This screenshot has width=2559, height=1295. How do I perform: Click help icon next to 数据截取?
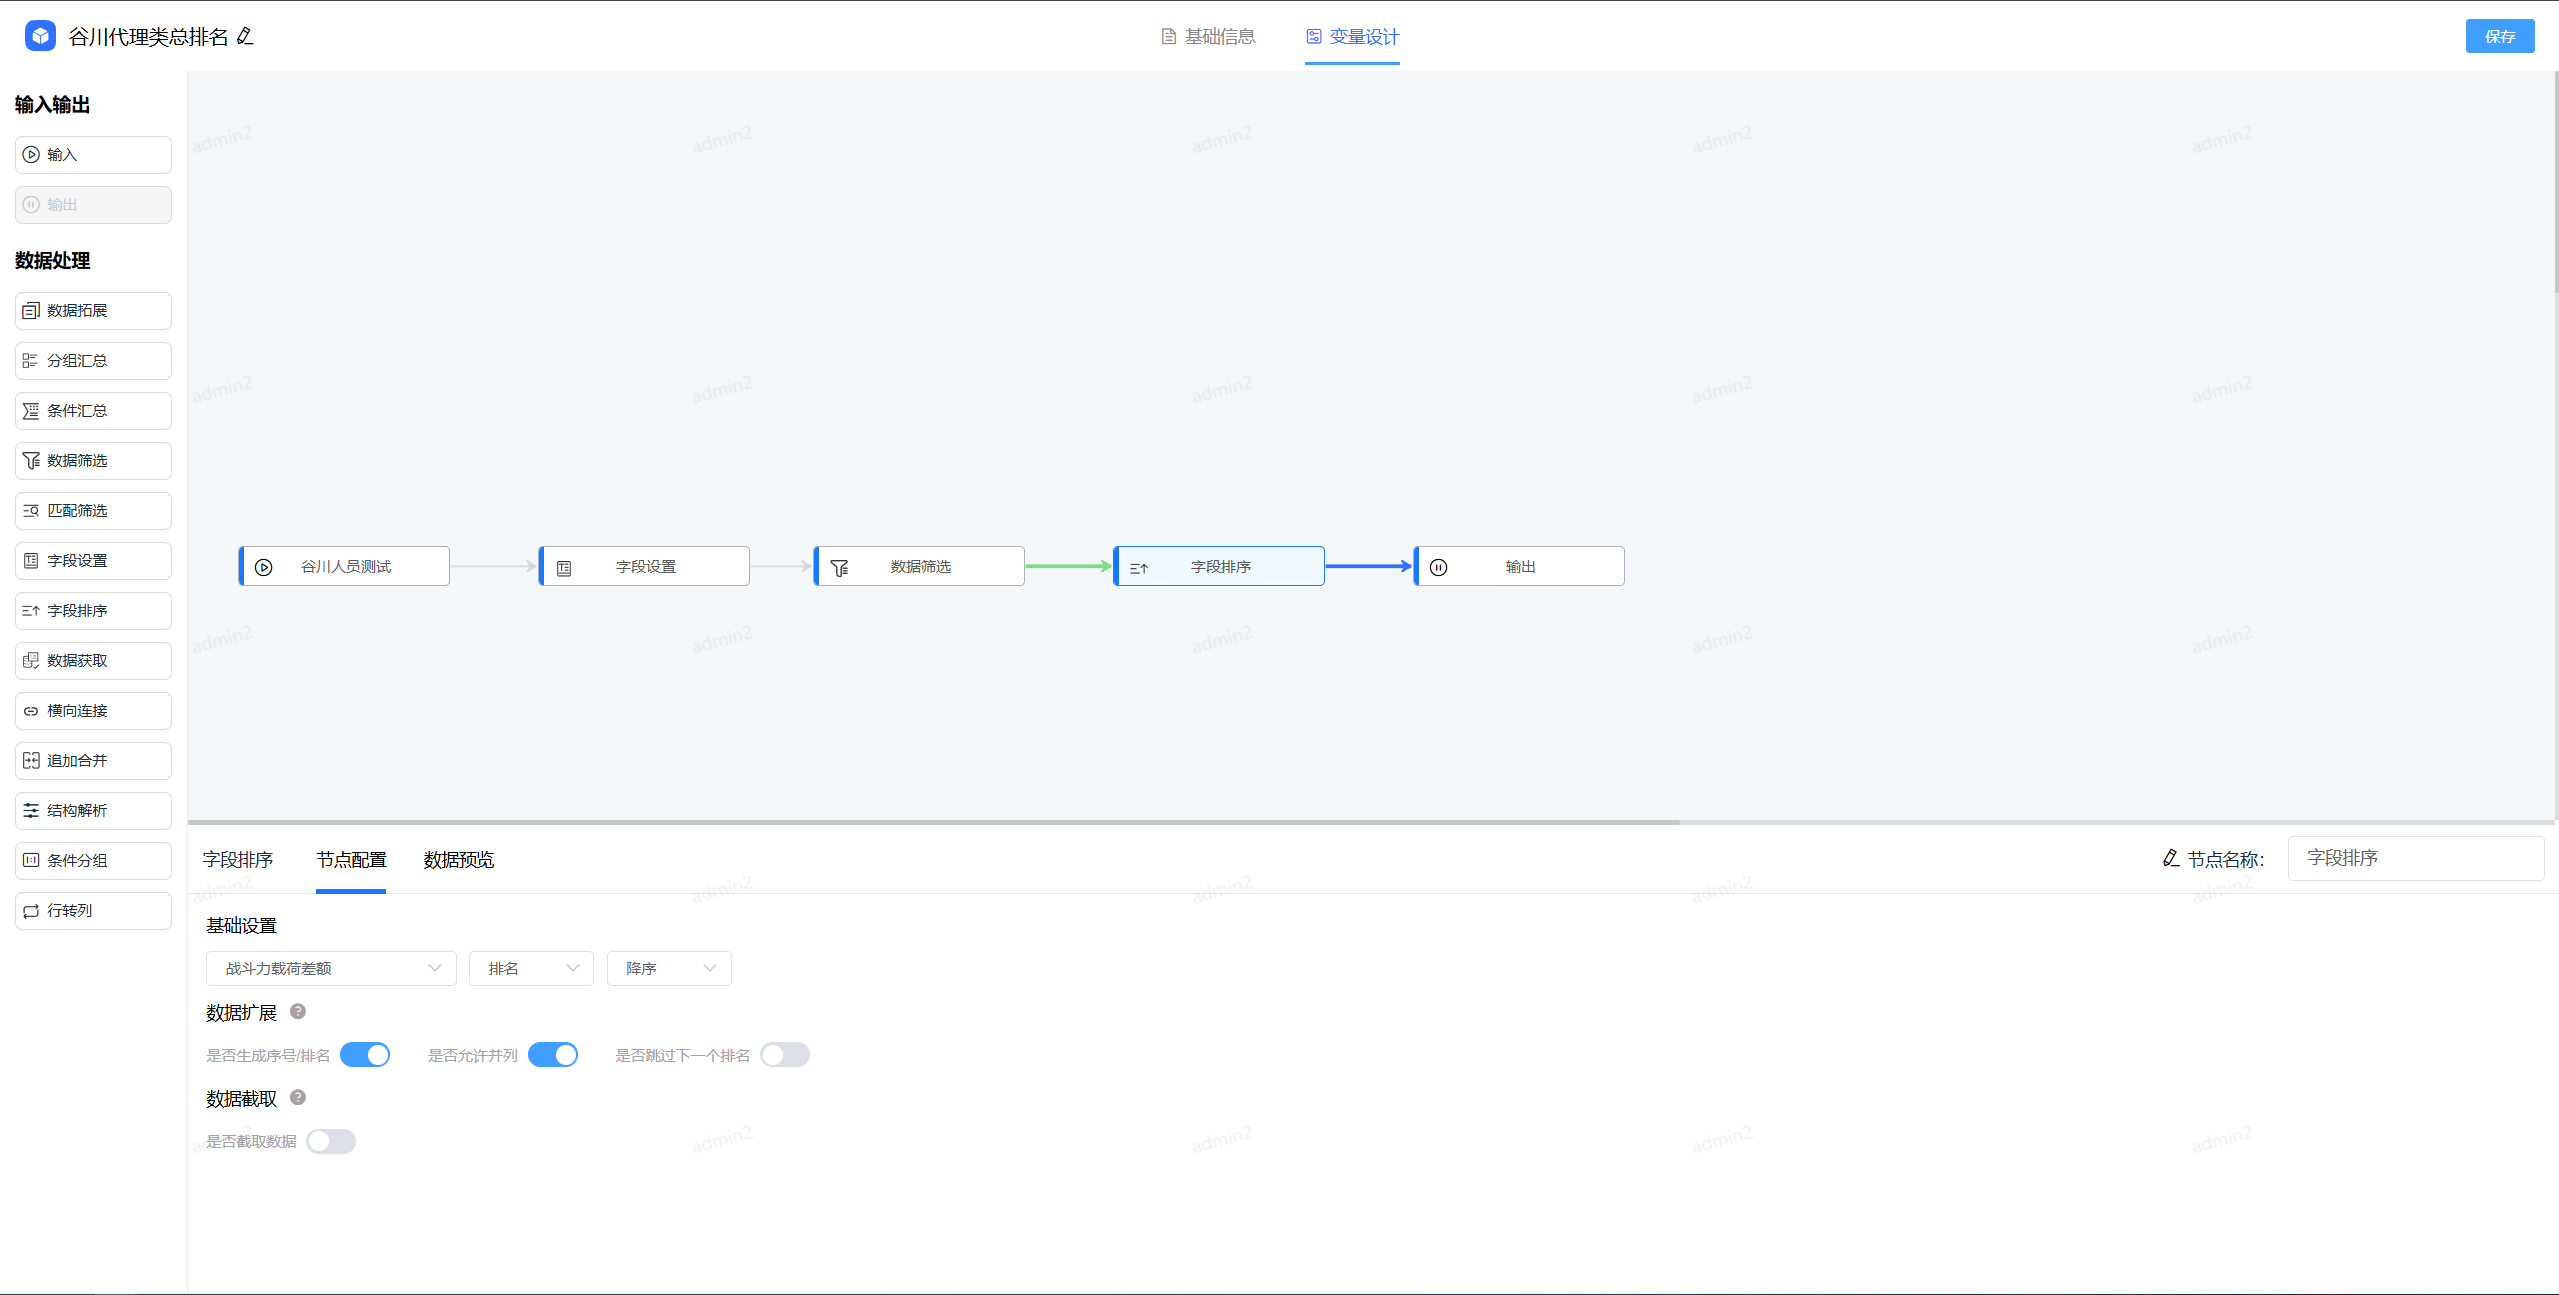[298, 1097]
